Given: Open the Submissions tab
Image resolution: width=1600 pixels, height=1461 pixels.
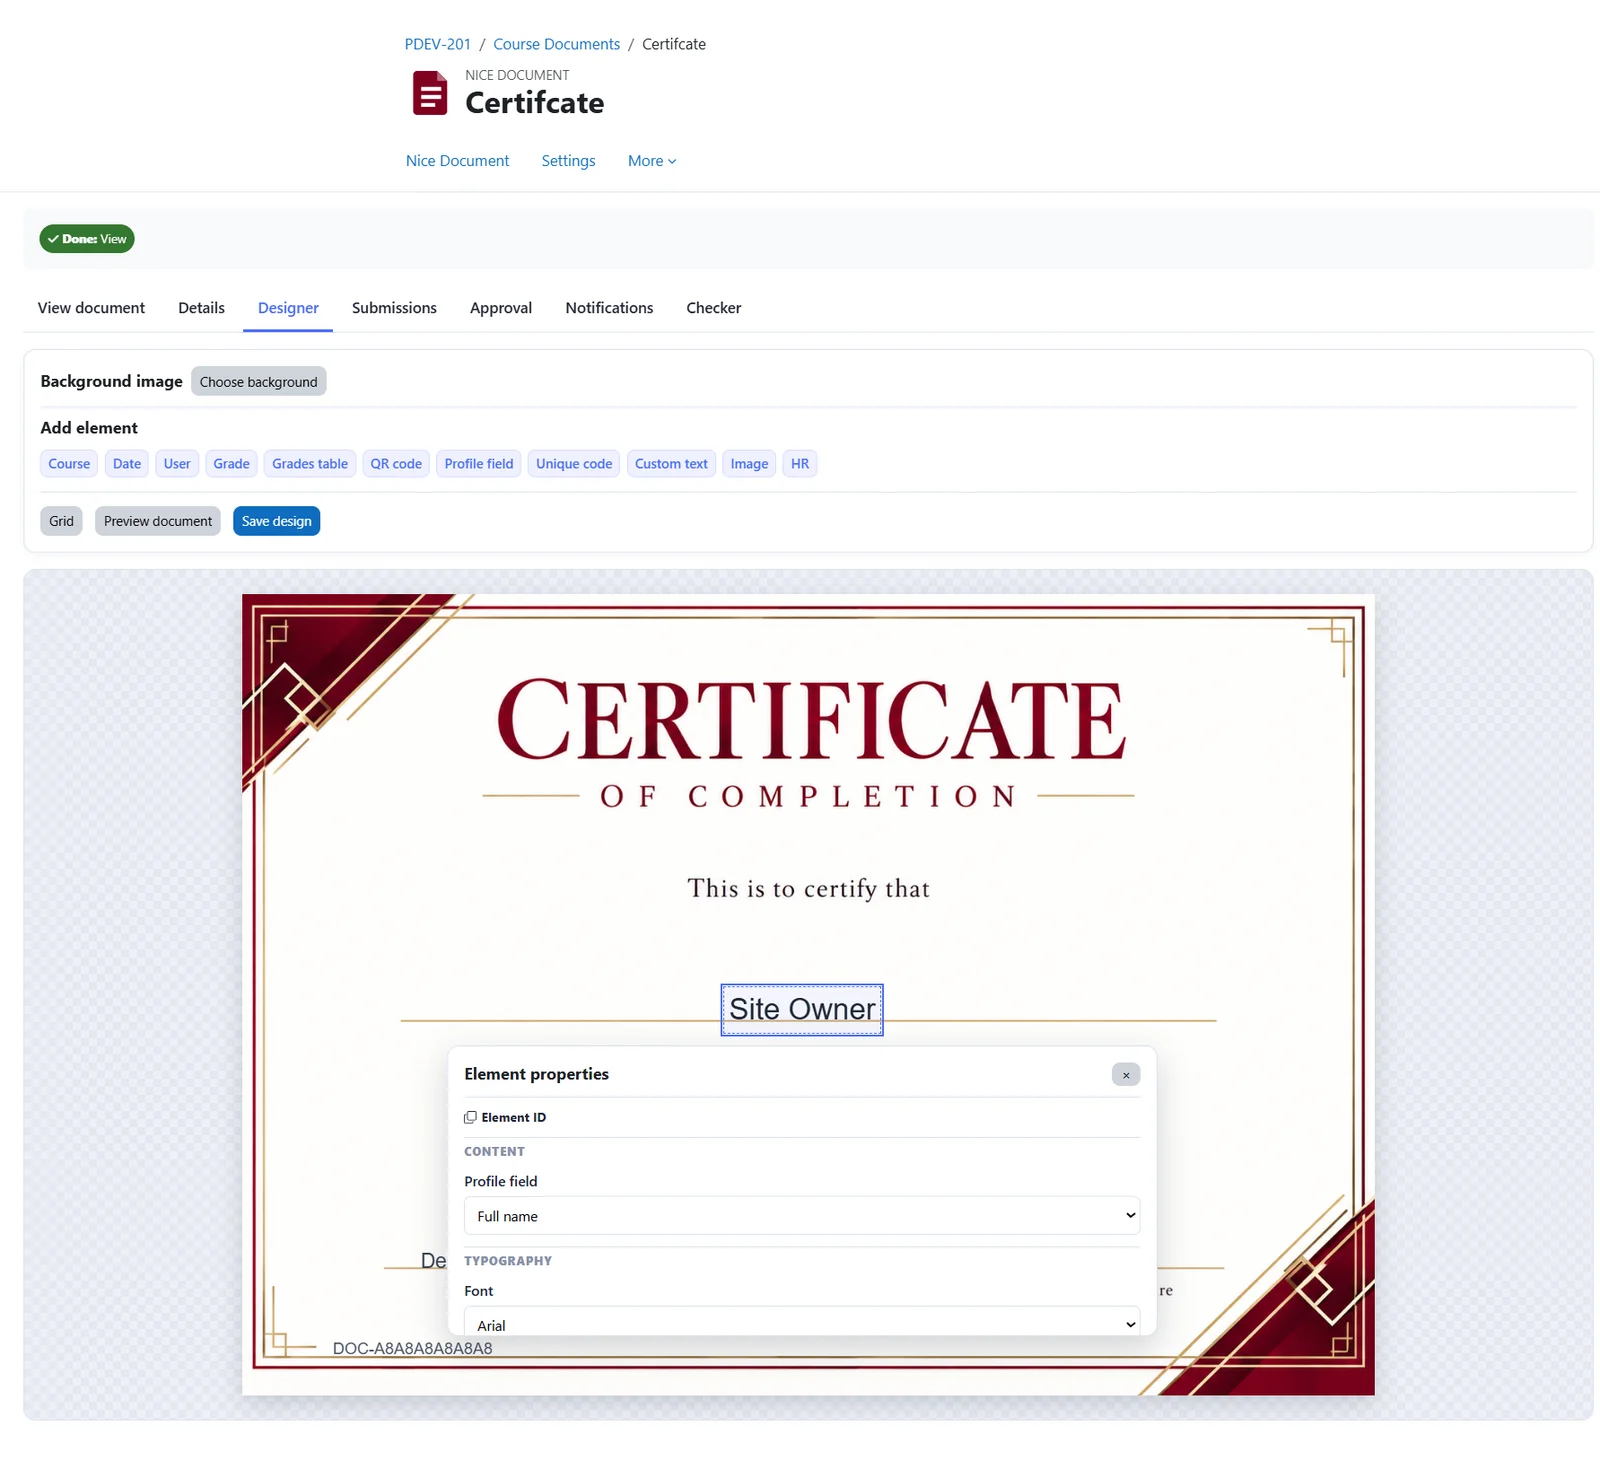Looking at the screenshot, I should [x=394, y=308].
